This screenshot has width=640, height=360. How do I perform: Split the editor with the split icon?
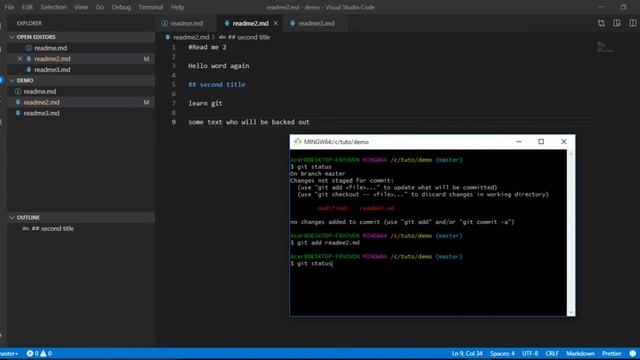click(x=632, y=23)
